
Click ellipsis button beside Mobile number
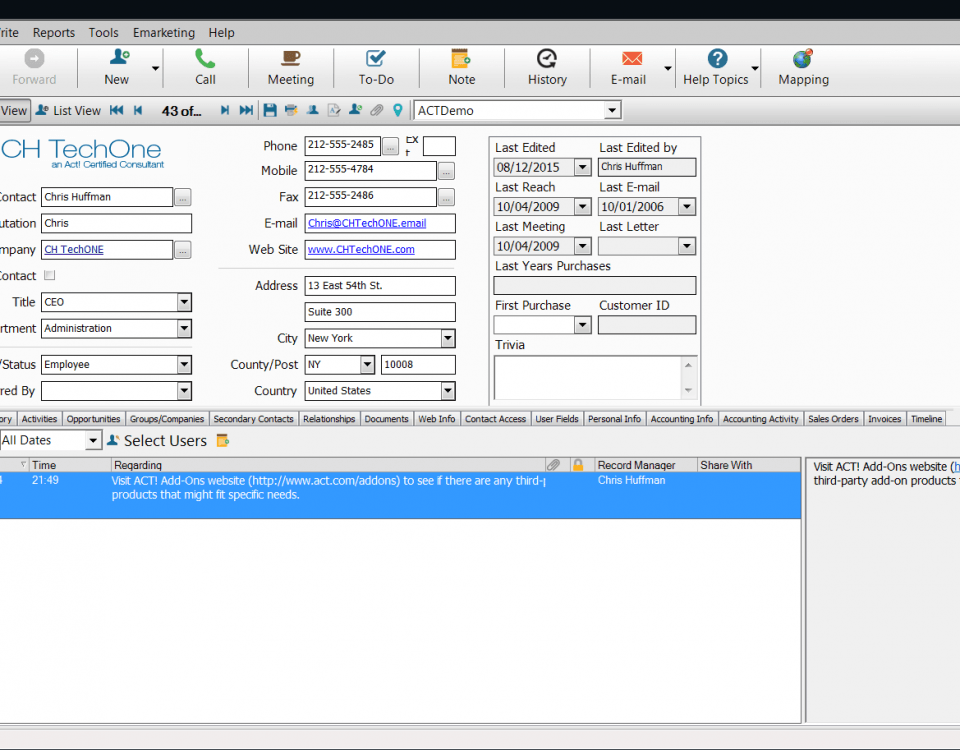click(x=446, y=171)
